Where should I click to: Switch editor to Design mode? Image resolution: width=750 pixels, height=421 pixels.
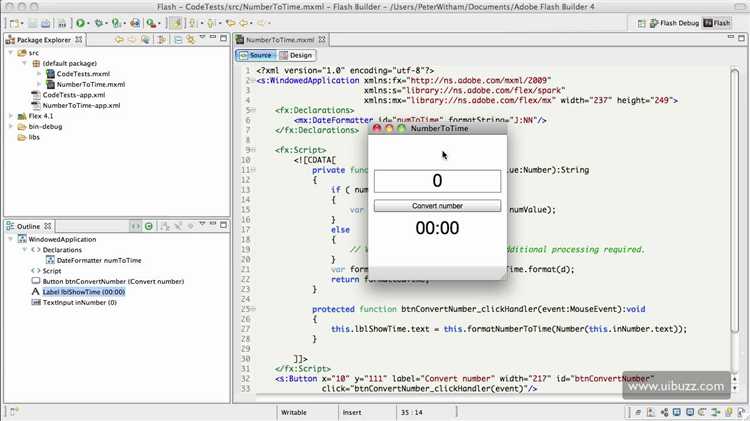(x=296, y=55)
